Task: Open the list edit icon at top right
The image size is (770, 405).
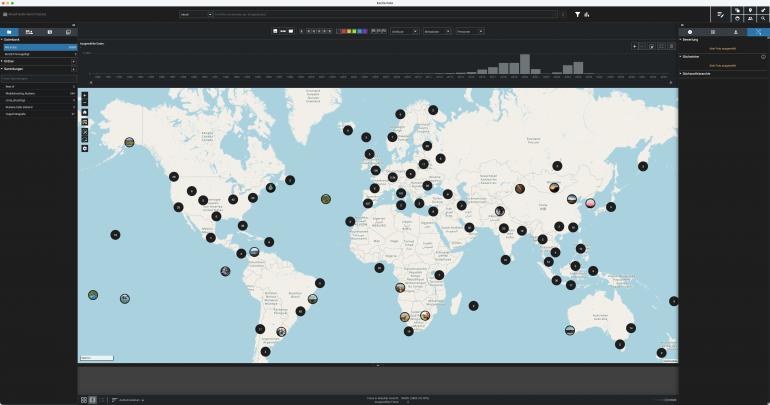Action: (720, 15)
